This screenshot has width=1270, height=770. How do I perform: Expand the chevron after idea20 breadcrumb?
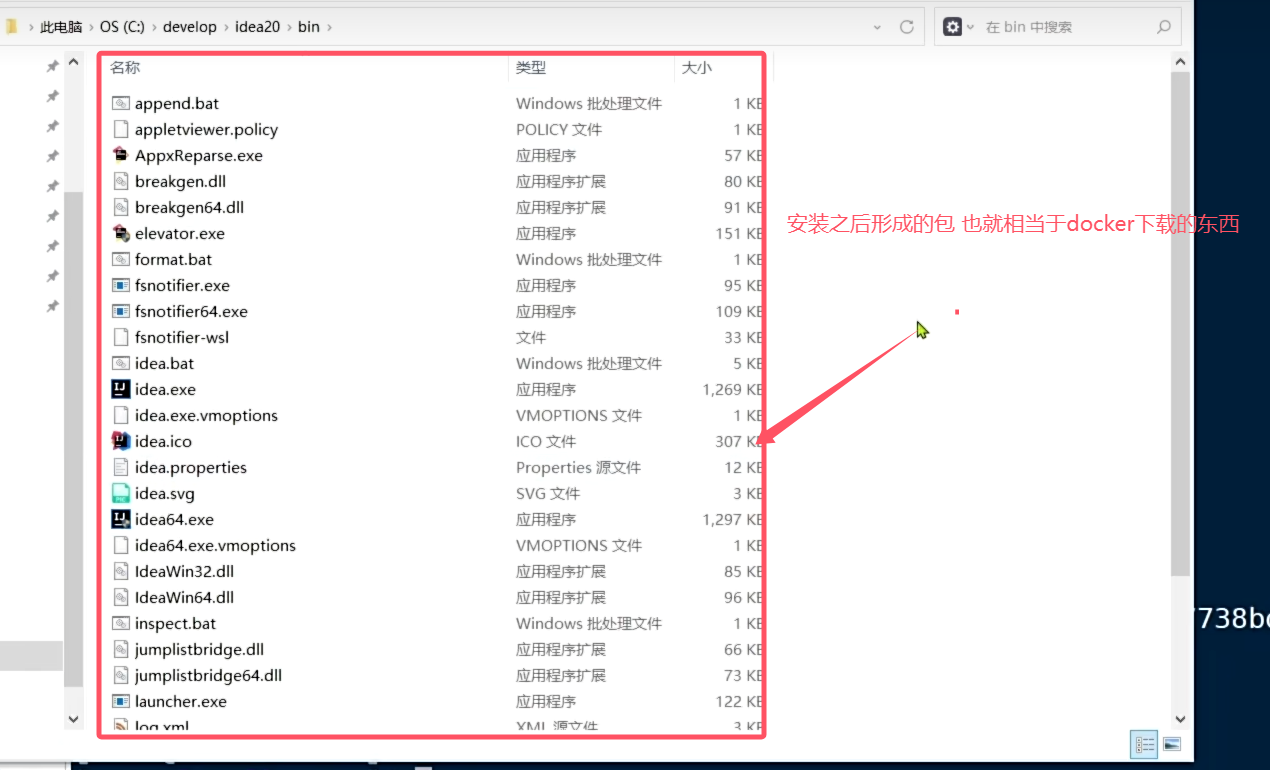290,27
